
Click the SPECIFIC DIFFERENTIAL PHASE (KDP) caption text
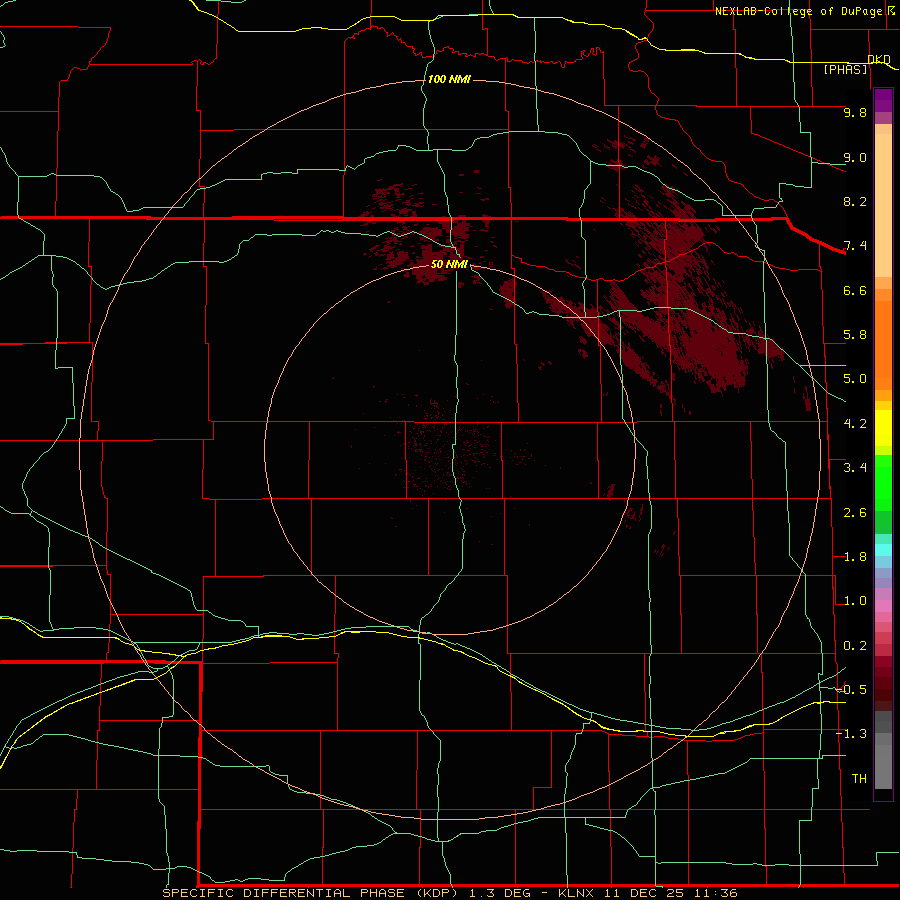tap(310, 893)
